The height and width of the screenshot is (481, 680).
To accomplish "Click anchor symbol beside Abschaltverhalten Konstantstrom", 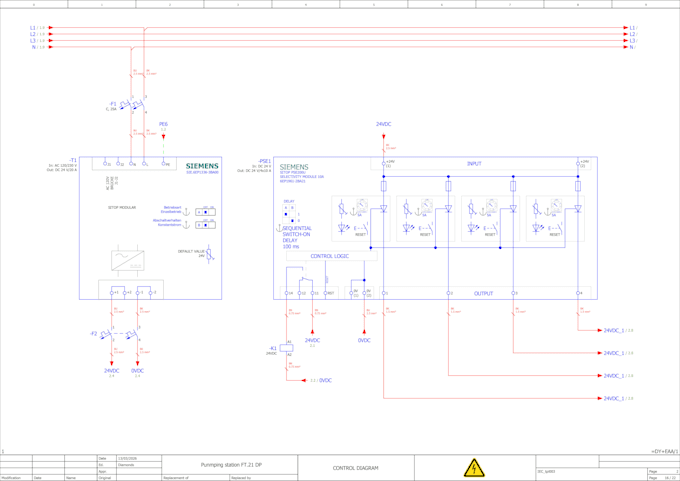I will (186, 225).
